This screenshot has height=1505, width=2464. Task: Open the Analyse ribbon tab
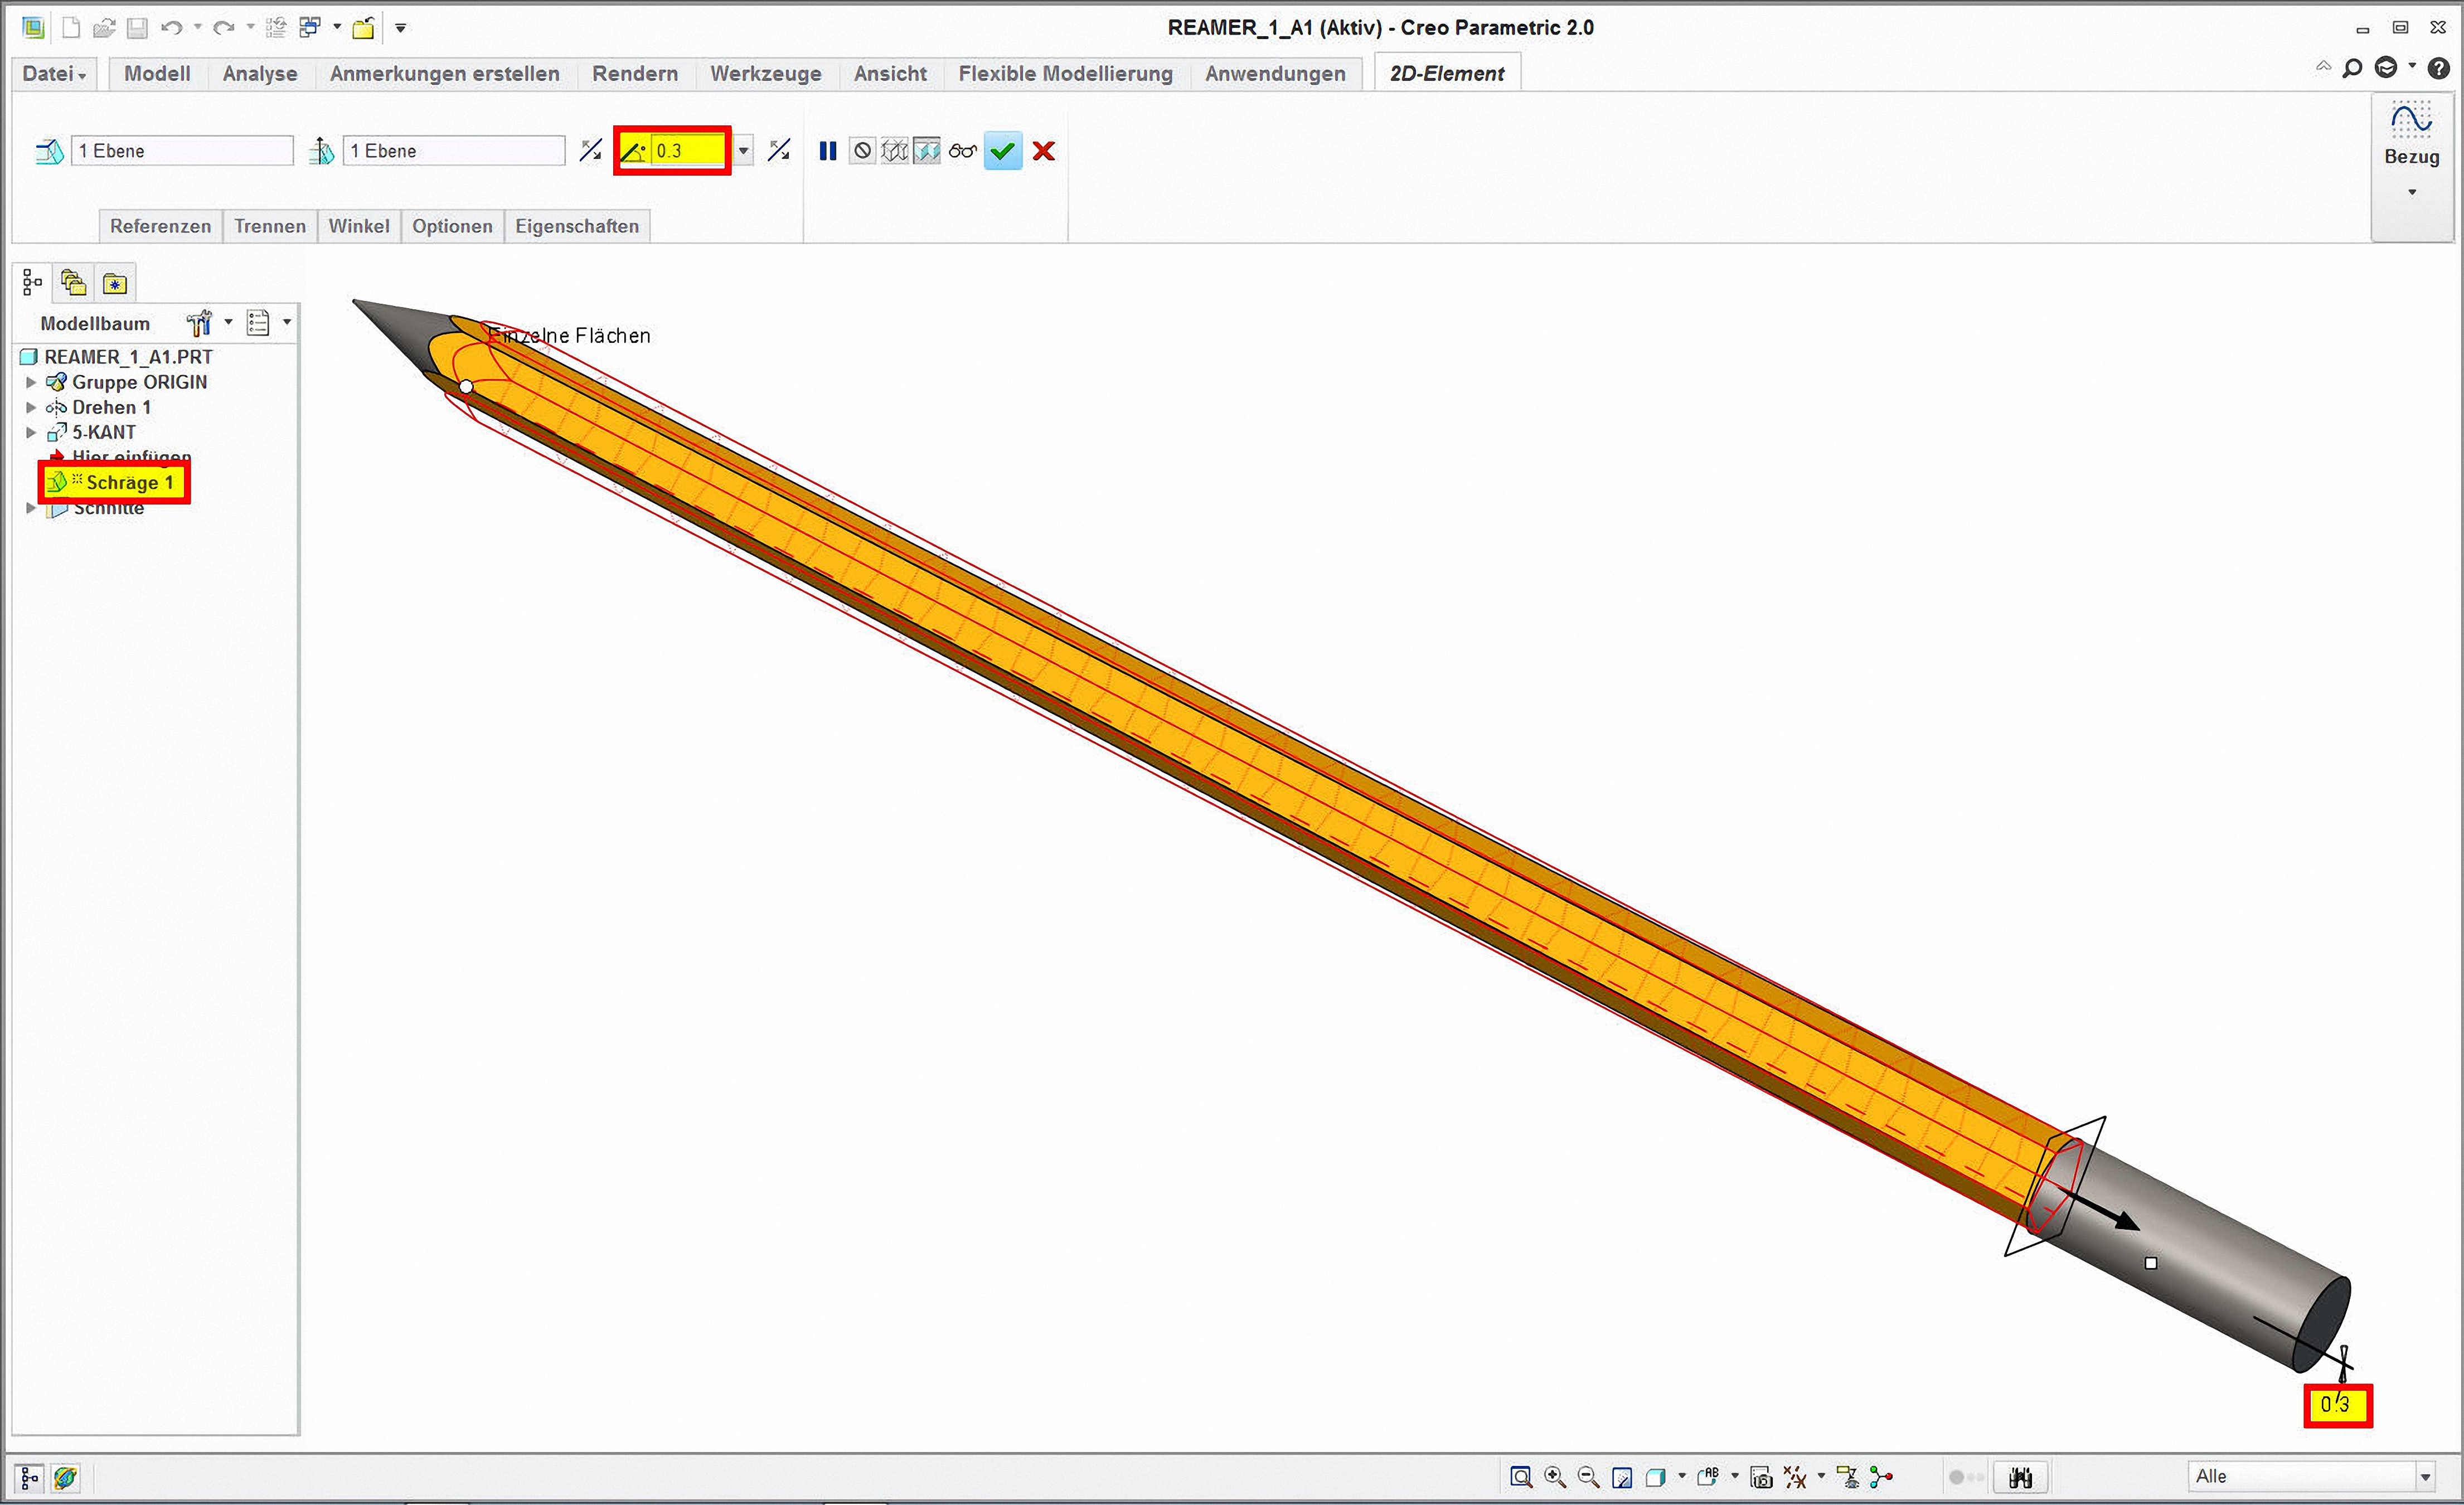point(259,73)
